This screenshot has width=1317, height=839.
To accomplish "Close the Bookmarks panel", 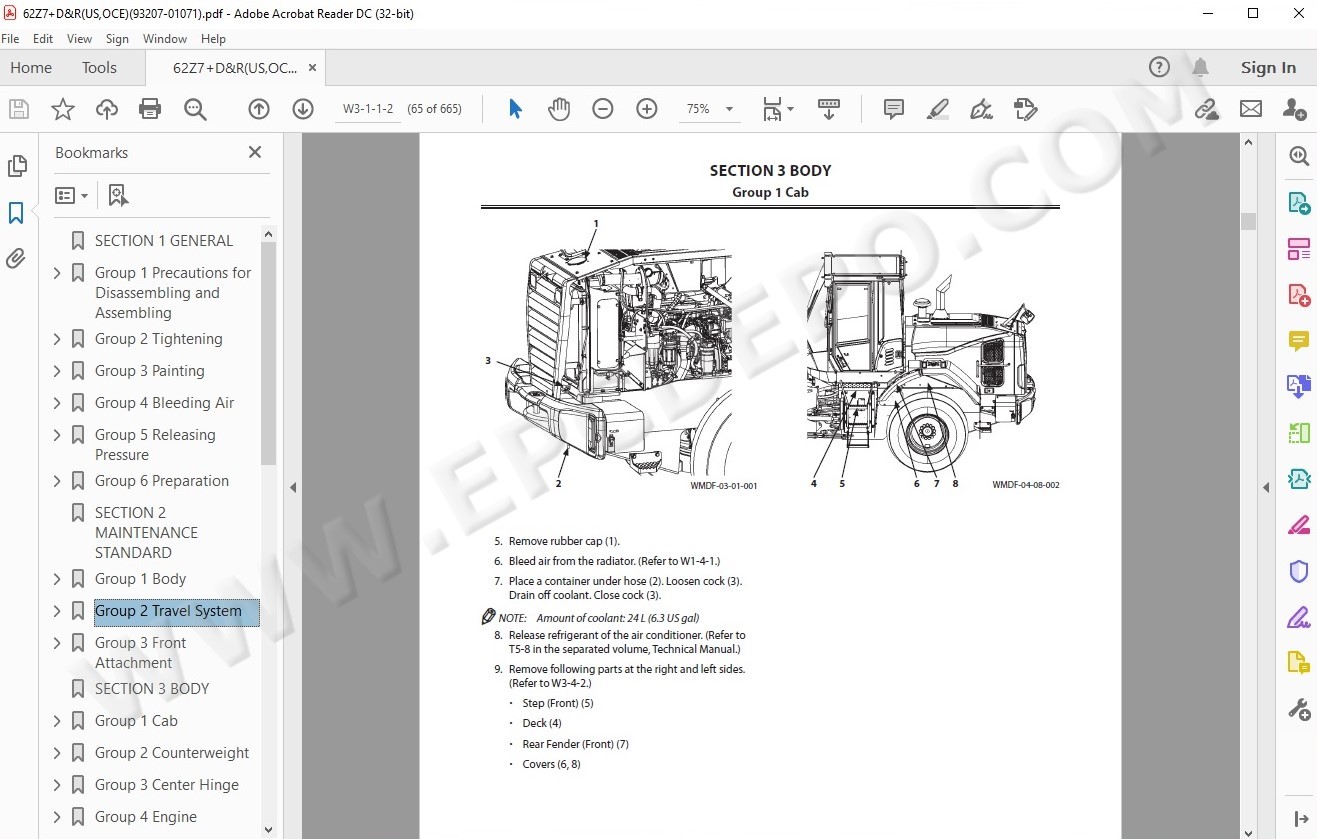I will (x=255, y=152).
